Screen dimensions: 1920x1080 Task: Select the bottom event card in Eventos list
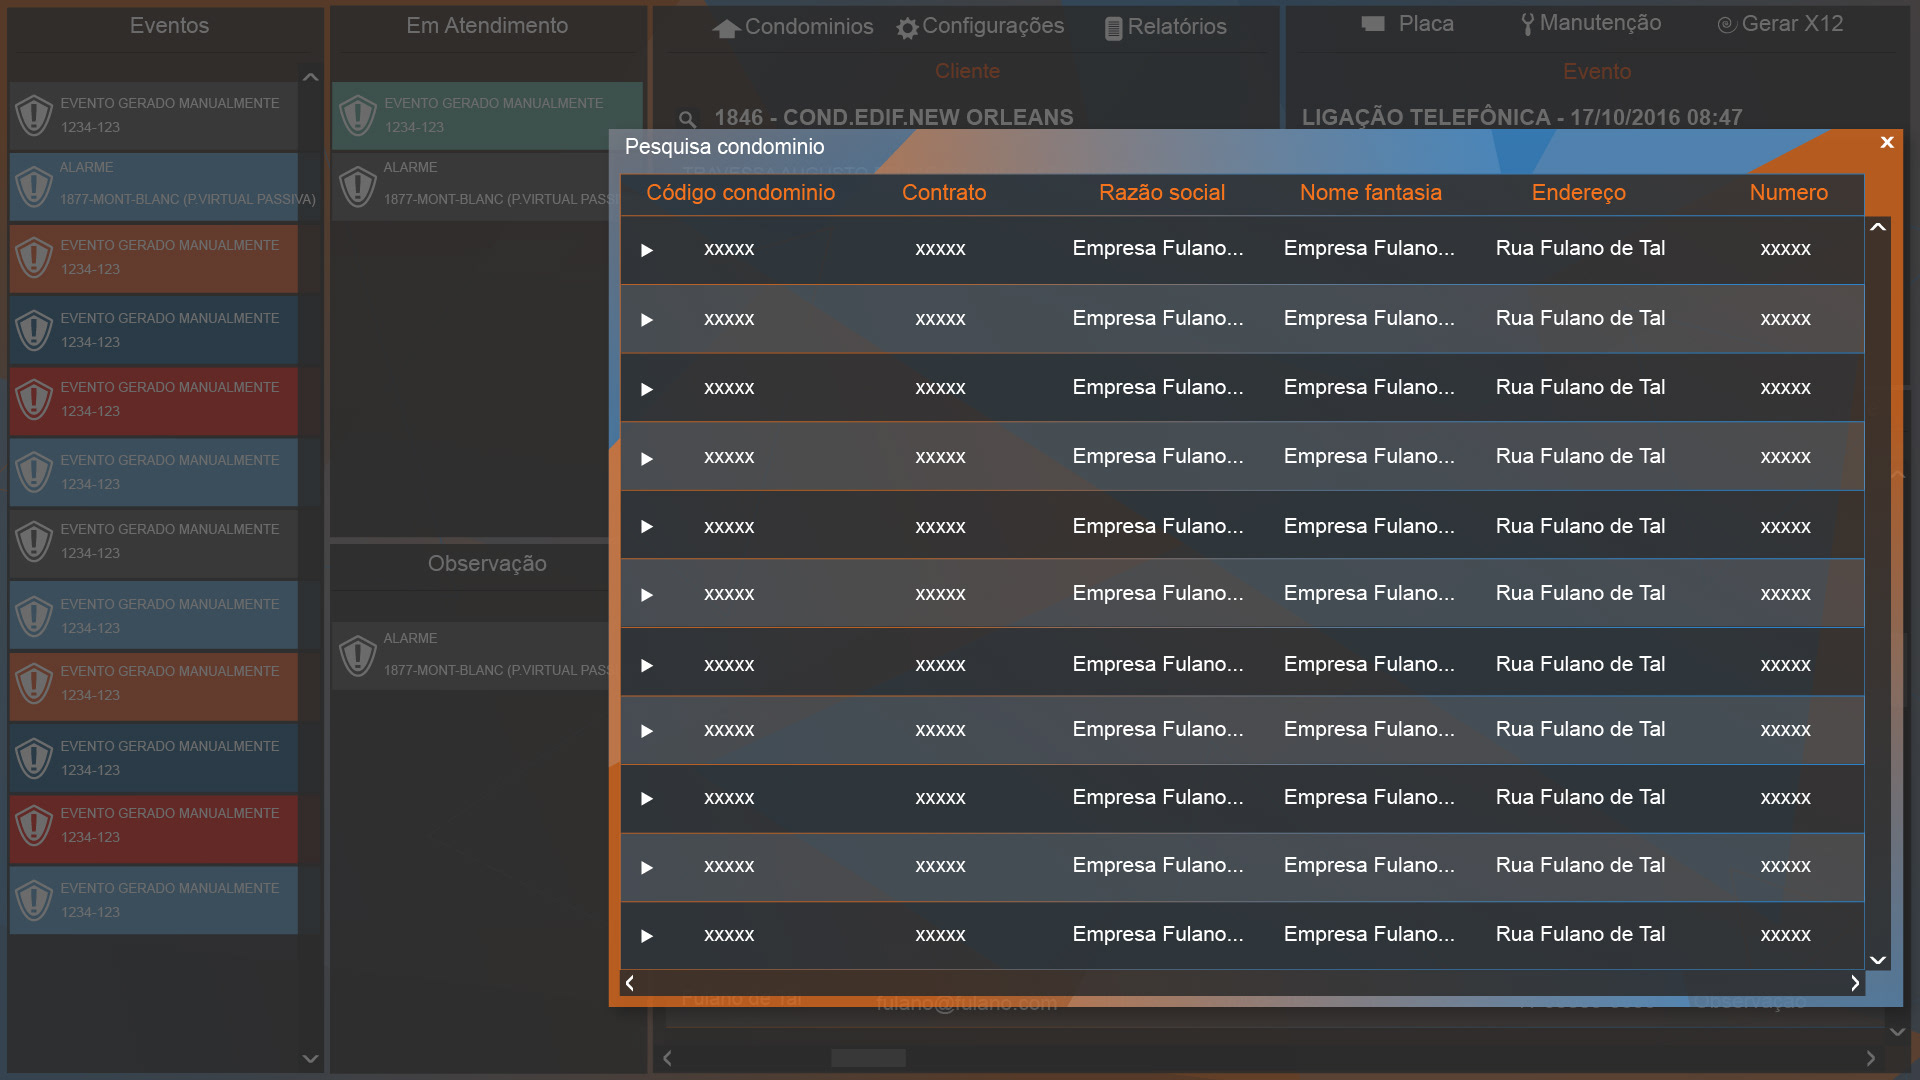coord(154,901)
